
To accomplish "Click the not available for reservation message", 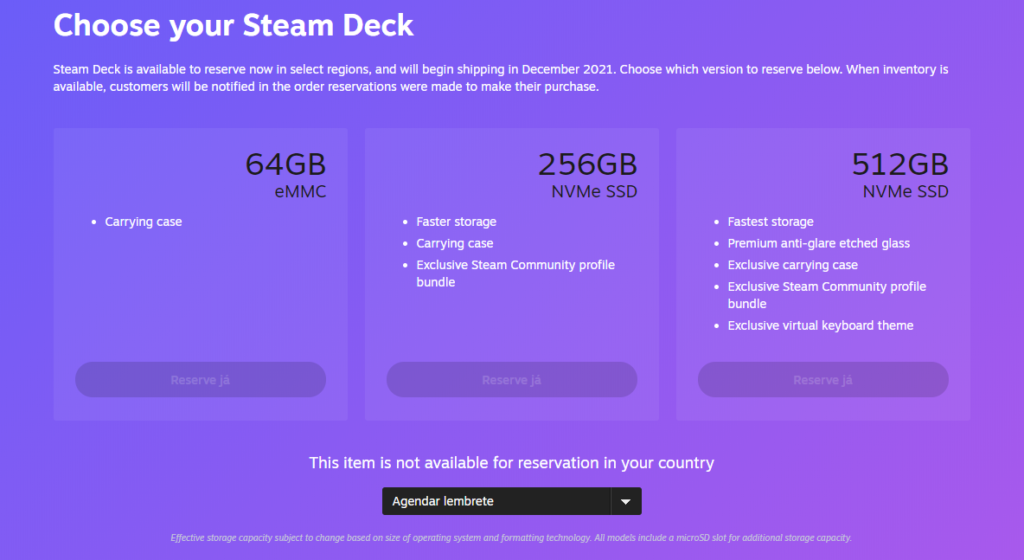I will point(511,463).
